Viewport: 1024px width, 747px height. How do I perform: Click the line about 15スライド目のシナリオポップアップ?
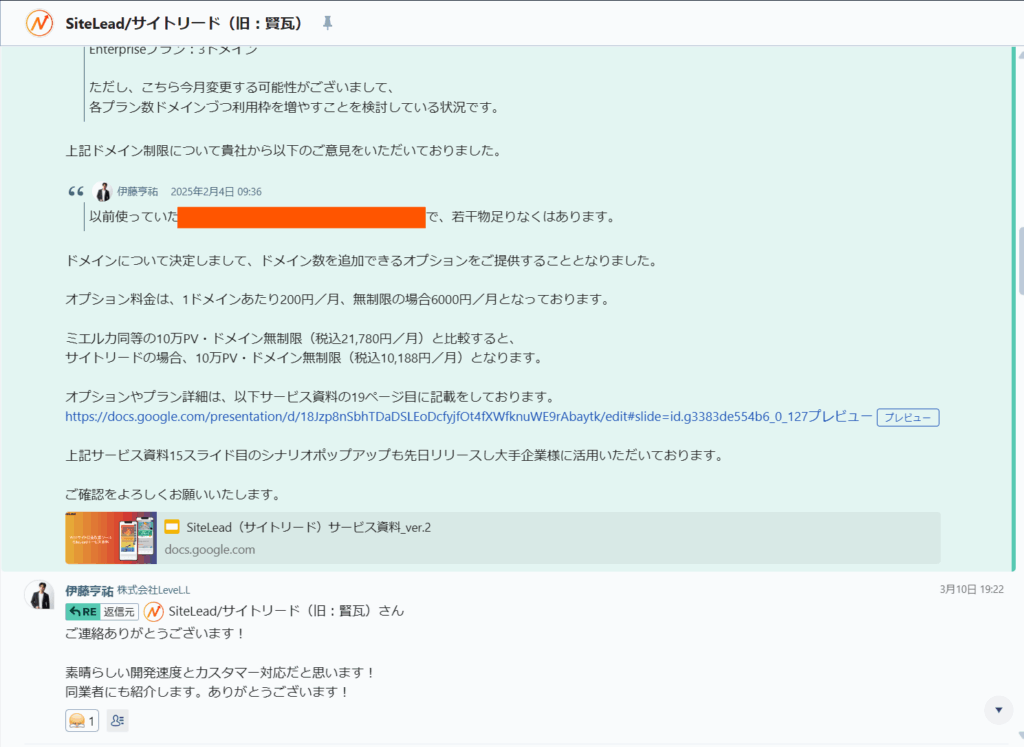tap(396, 455)
